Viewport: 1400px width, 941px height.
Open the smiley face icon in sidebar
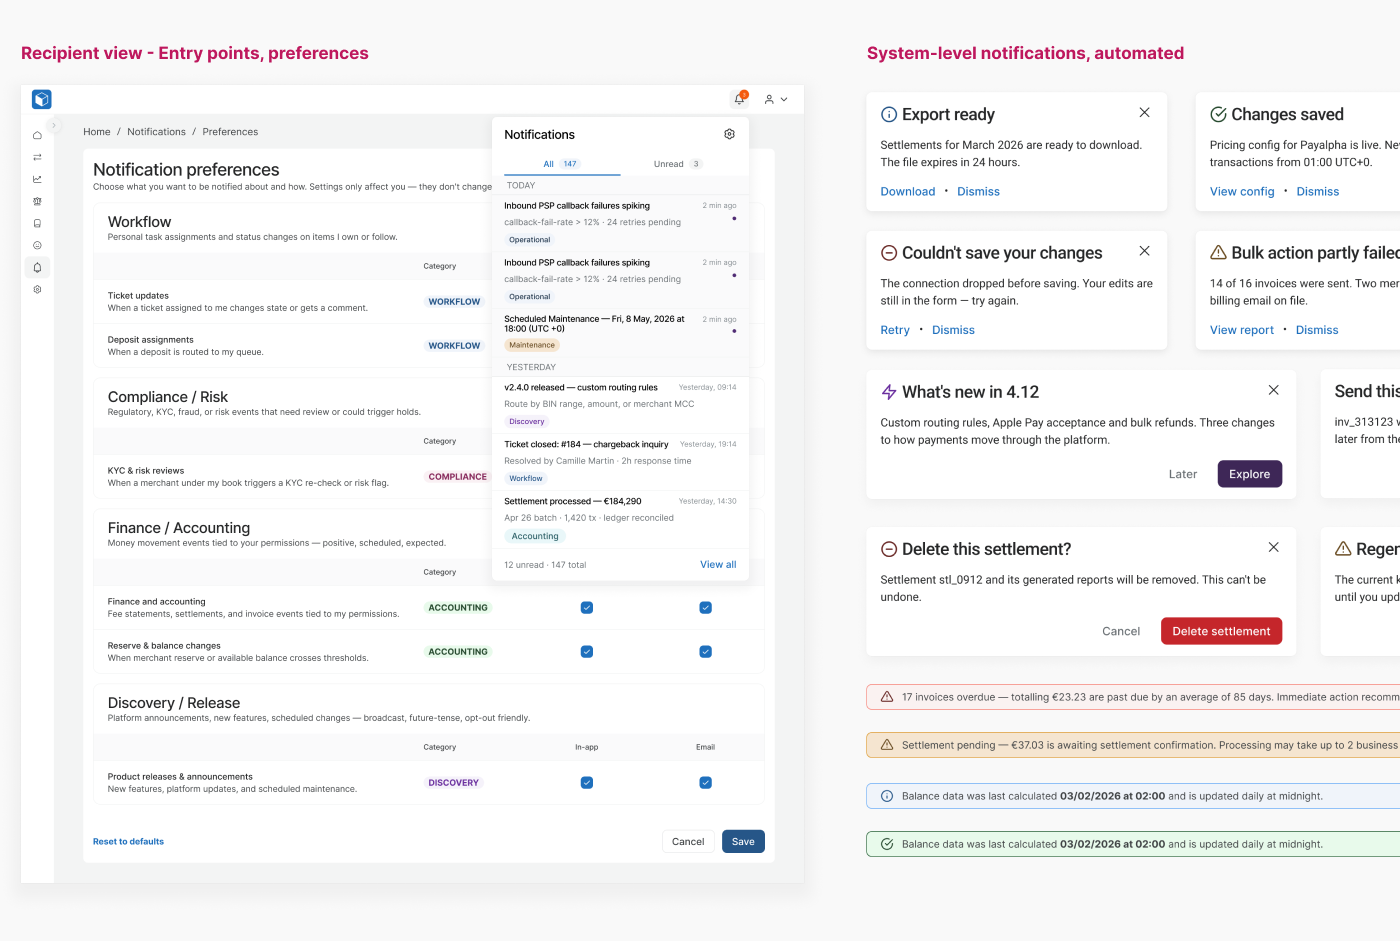pyautogui.click(x=37, y=245)
